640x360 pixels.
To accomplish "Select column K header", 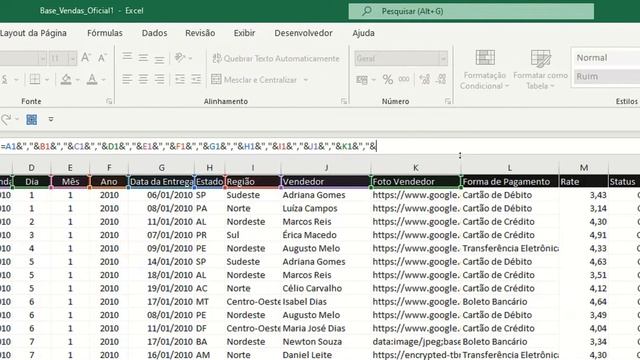I will coord(416,168).
